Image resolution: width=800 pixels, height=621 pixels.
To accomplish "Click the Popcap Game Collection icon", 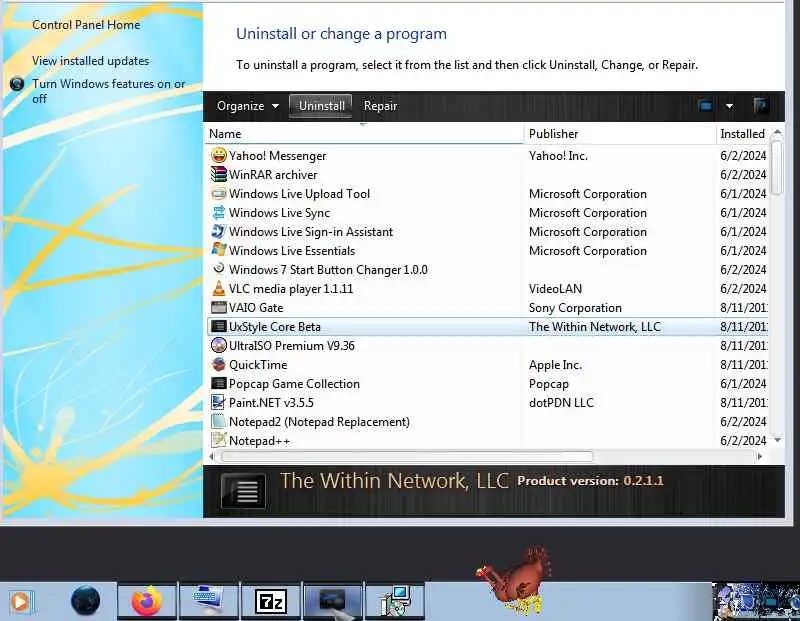I will click(x=219, y=383).
